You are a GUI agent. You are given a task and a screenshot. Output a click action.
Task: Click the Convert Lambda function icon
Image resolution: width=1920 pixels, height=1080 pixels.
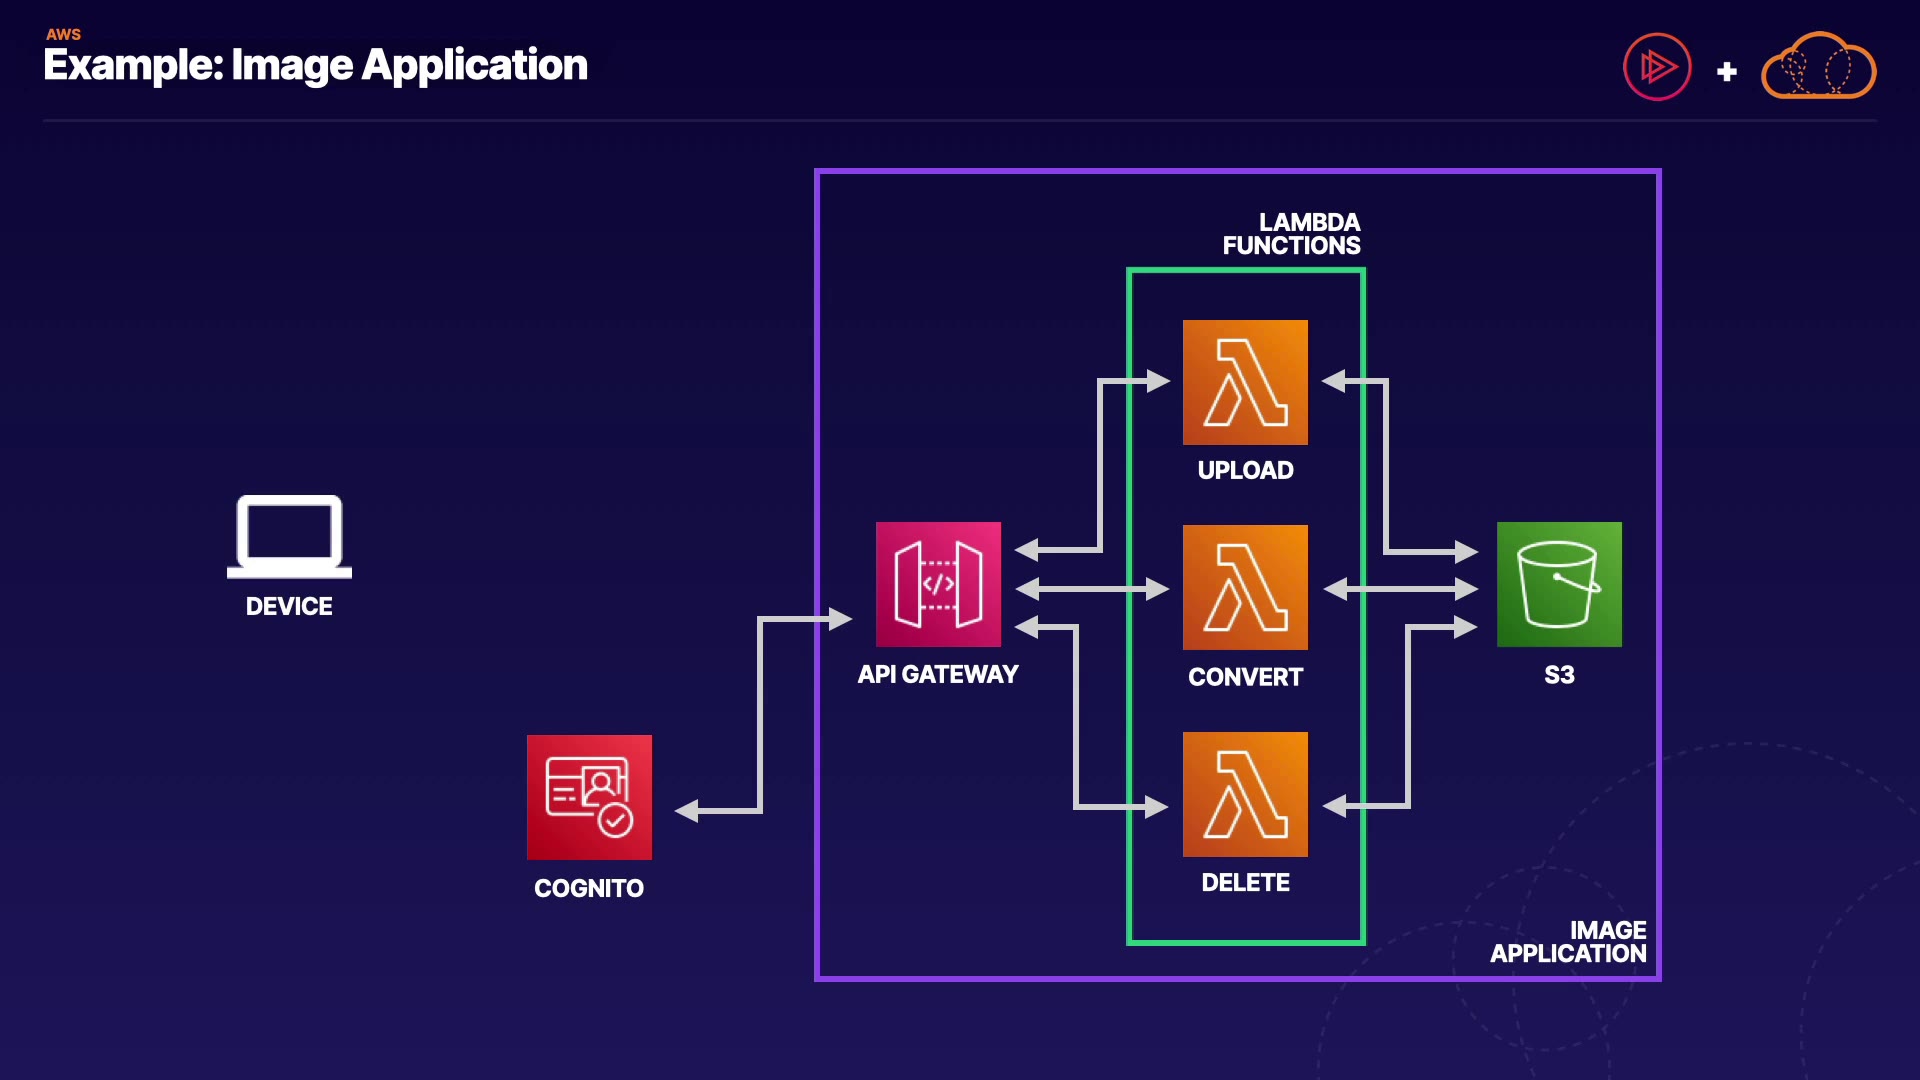pos(1245,587)
